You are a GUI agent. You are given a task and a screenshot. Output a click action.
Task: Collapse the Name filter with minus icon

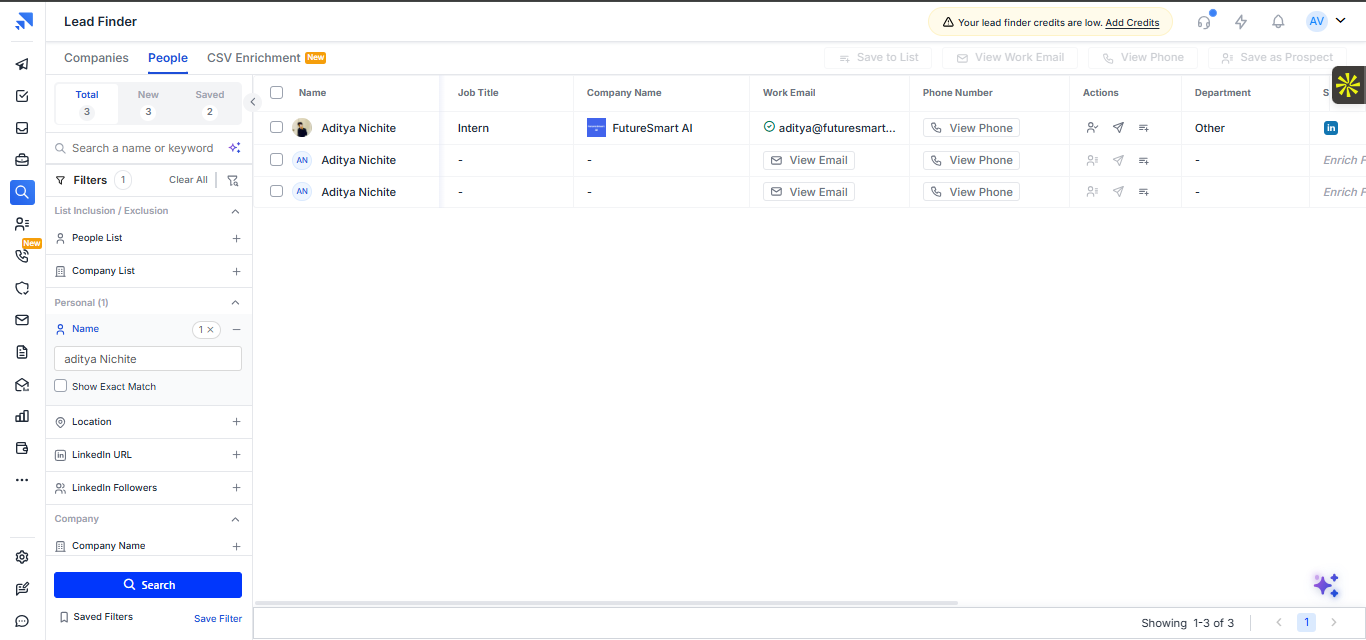pyautogui.click(x=237, y=329)
